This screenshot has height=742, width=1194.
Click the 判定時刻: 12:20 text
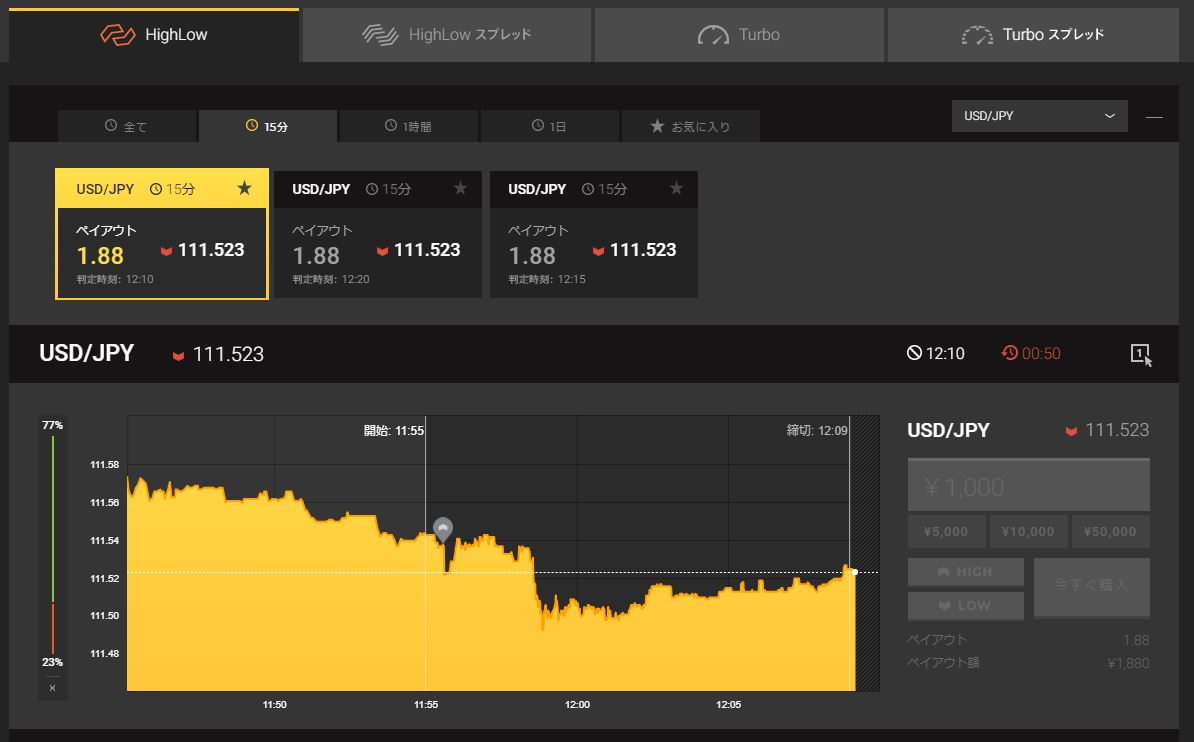(x=331, y=280)
